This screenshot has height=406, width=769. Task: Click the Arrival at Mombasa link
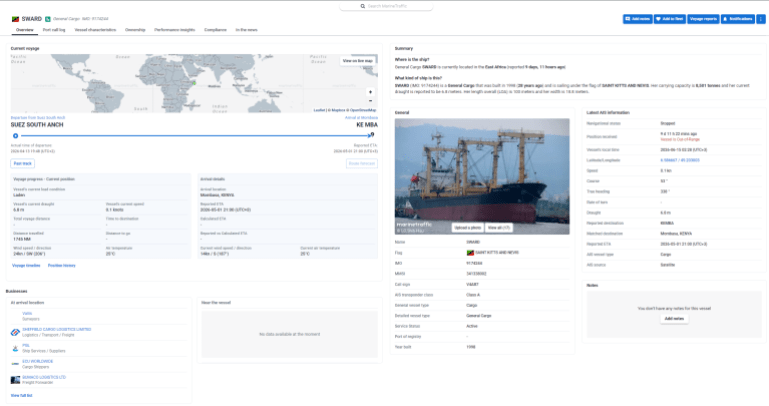click(x=361, y=118)
